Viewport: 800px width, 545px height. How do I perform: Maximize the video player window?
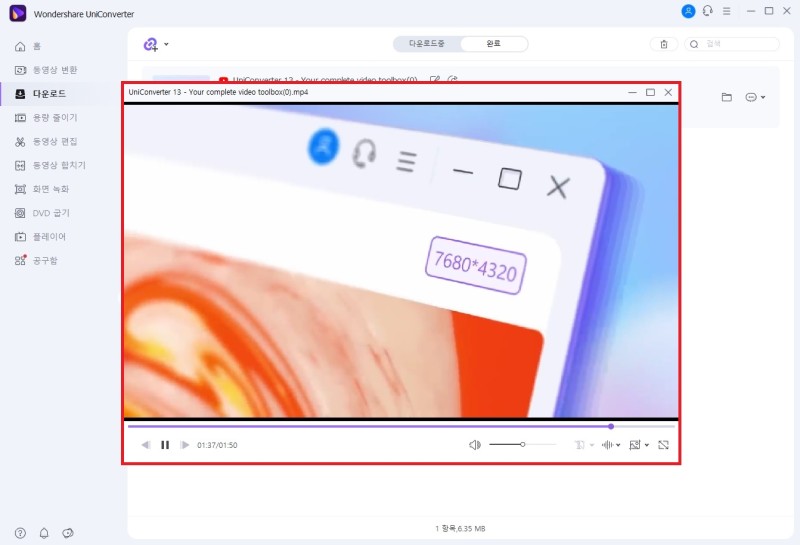coord(651,92)
